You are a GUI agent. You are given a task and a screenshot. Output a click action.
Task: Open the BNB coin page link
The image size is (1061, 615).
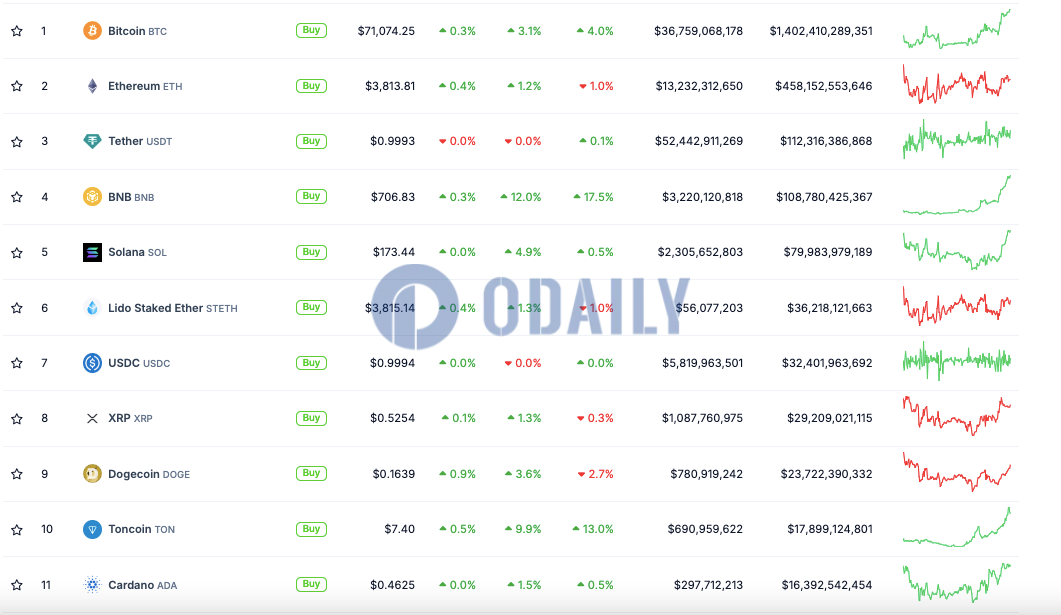[x=131, y=198]
